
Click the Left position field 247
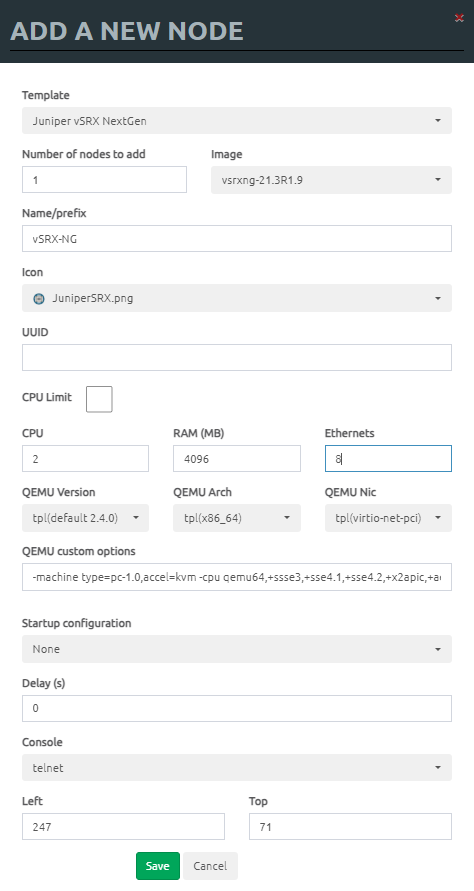pos(123,827)
